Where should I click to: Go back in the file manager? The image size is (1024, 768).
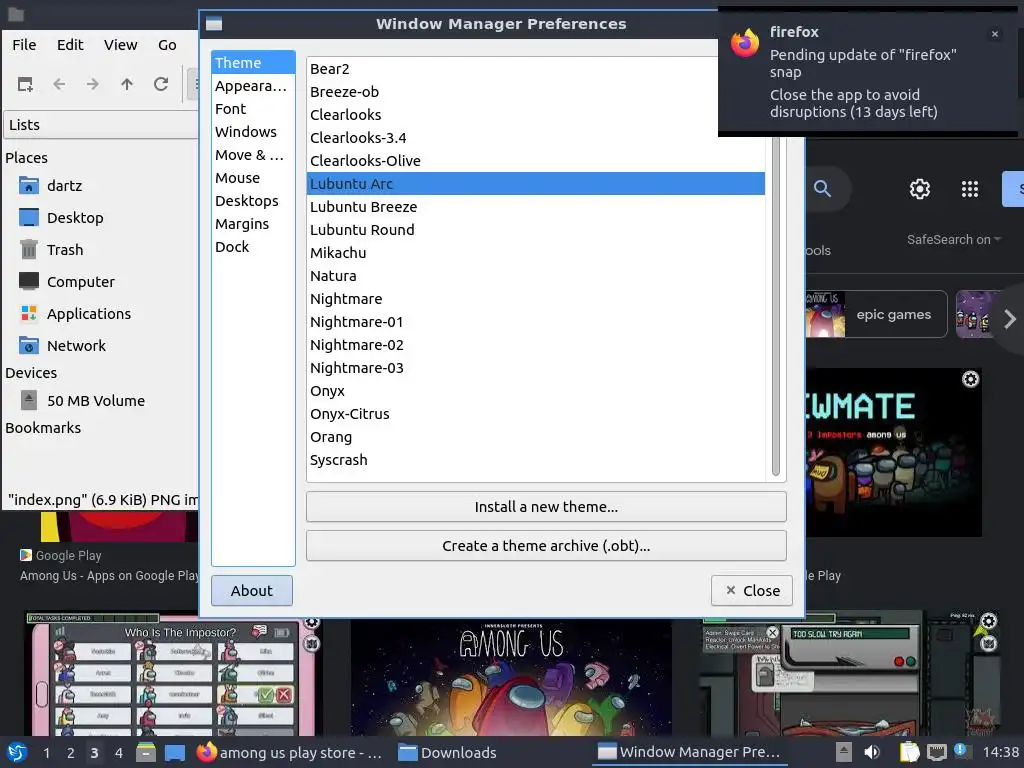59,84
